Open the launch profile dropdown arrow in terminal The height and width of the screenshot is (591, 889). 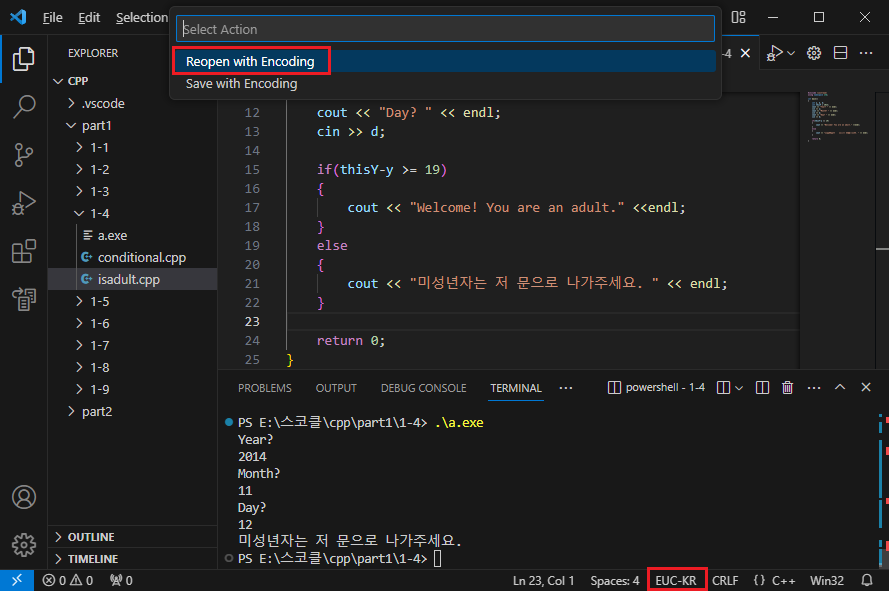point(739,388)
